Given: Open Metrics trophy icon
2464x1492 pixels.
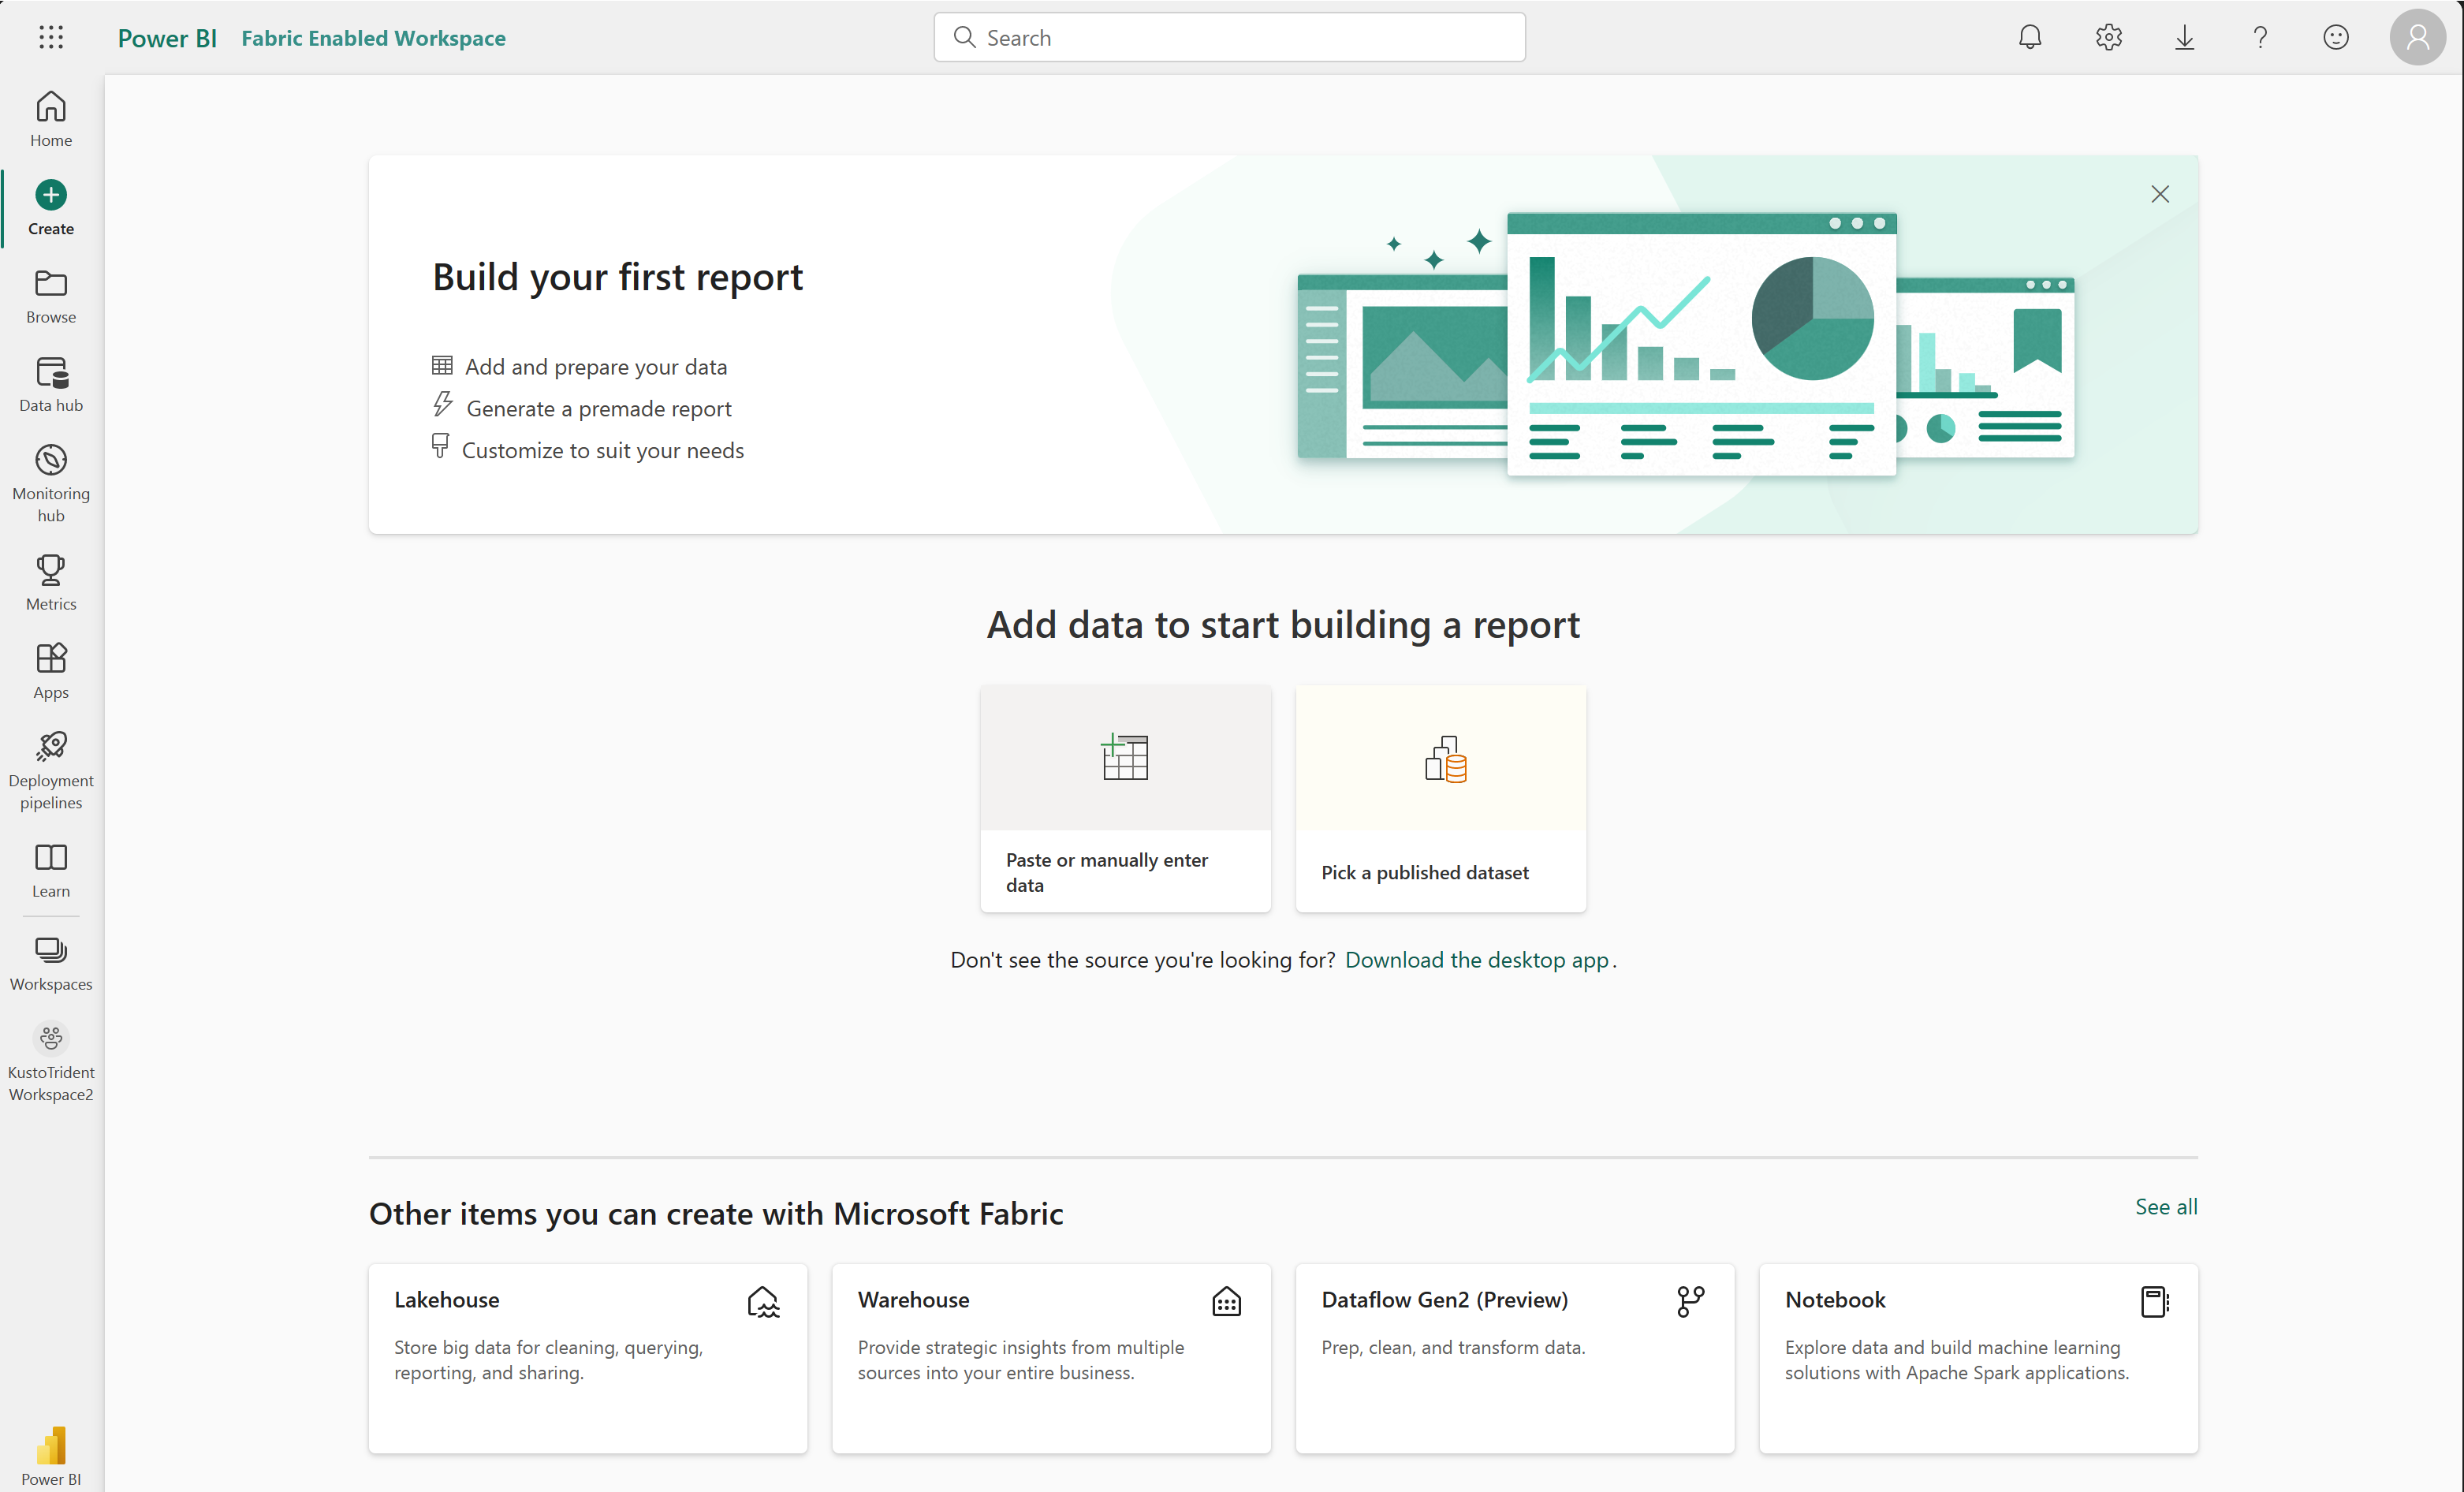Looking at the screenshot, I should click(x=51, y=569).
